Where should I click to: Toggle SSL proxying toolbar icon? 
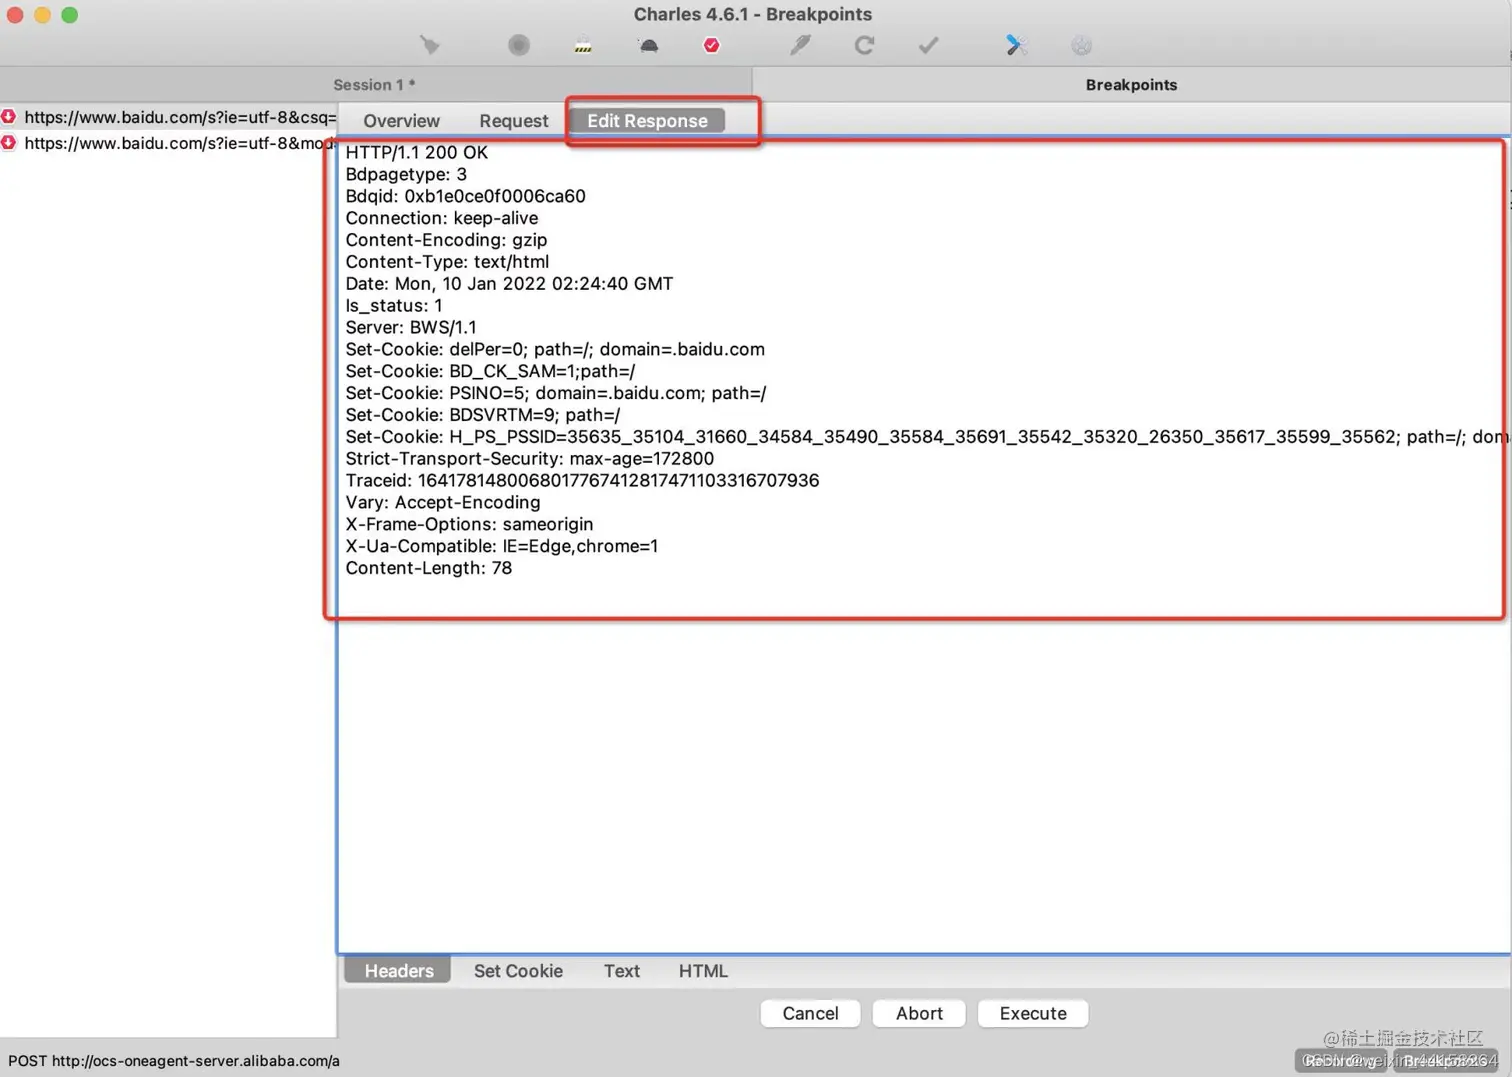(x=583, y=45)
